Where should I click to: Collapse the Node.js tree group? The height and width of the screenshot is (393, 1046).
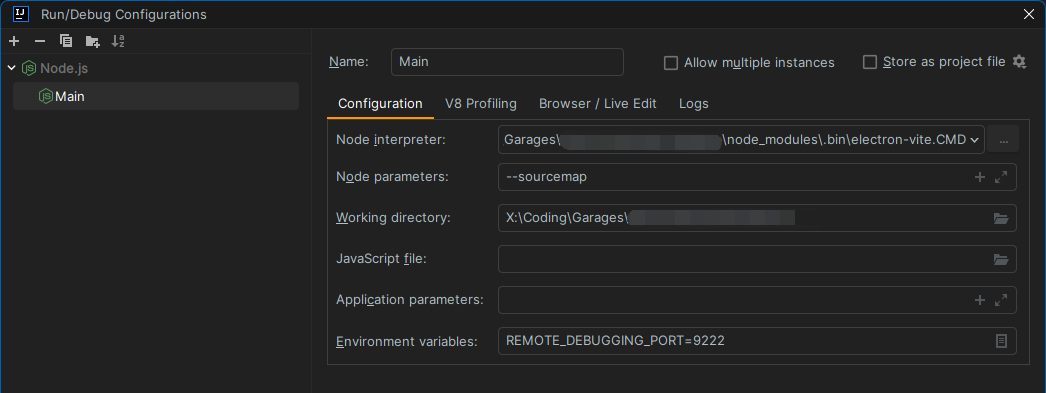click(11, 68)
